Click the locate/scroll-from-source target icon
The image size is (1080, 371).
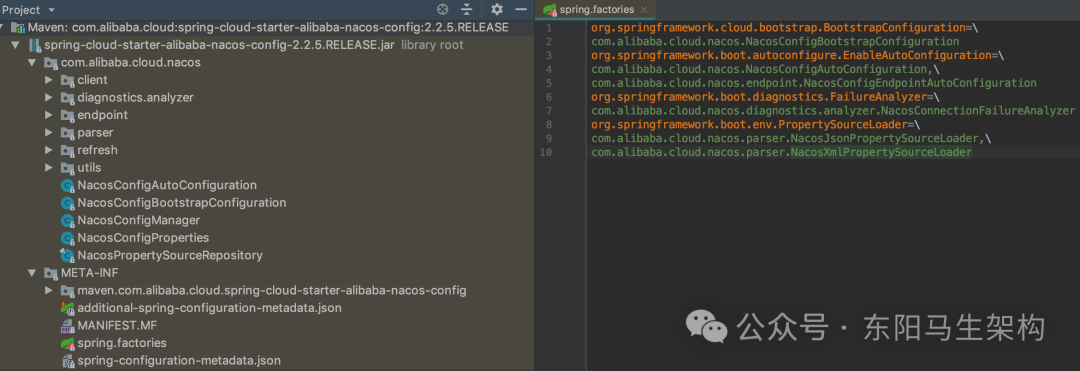click(x=443, y=10)
